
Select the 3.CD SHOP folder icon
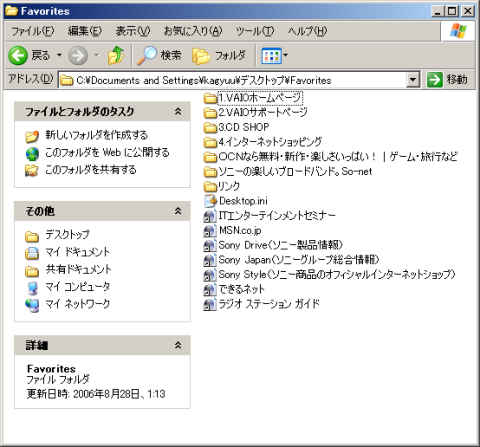(210, 127)
